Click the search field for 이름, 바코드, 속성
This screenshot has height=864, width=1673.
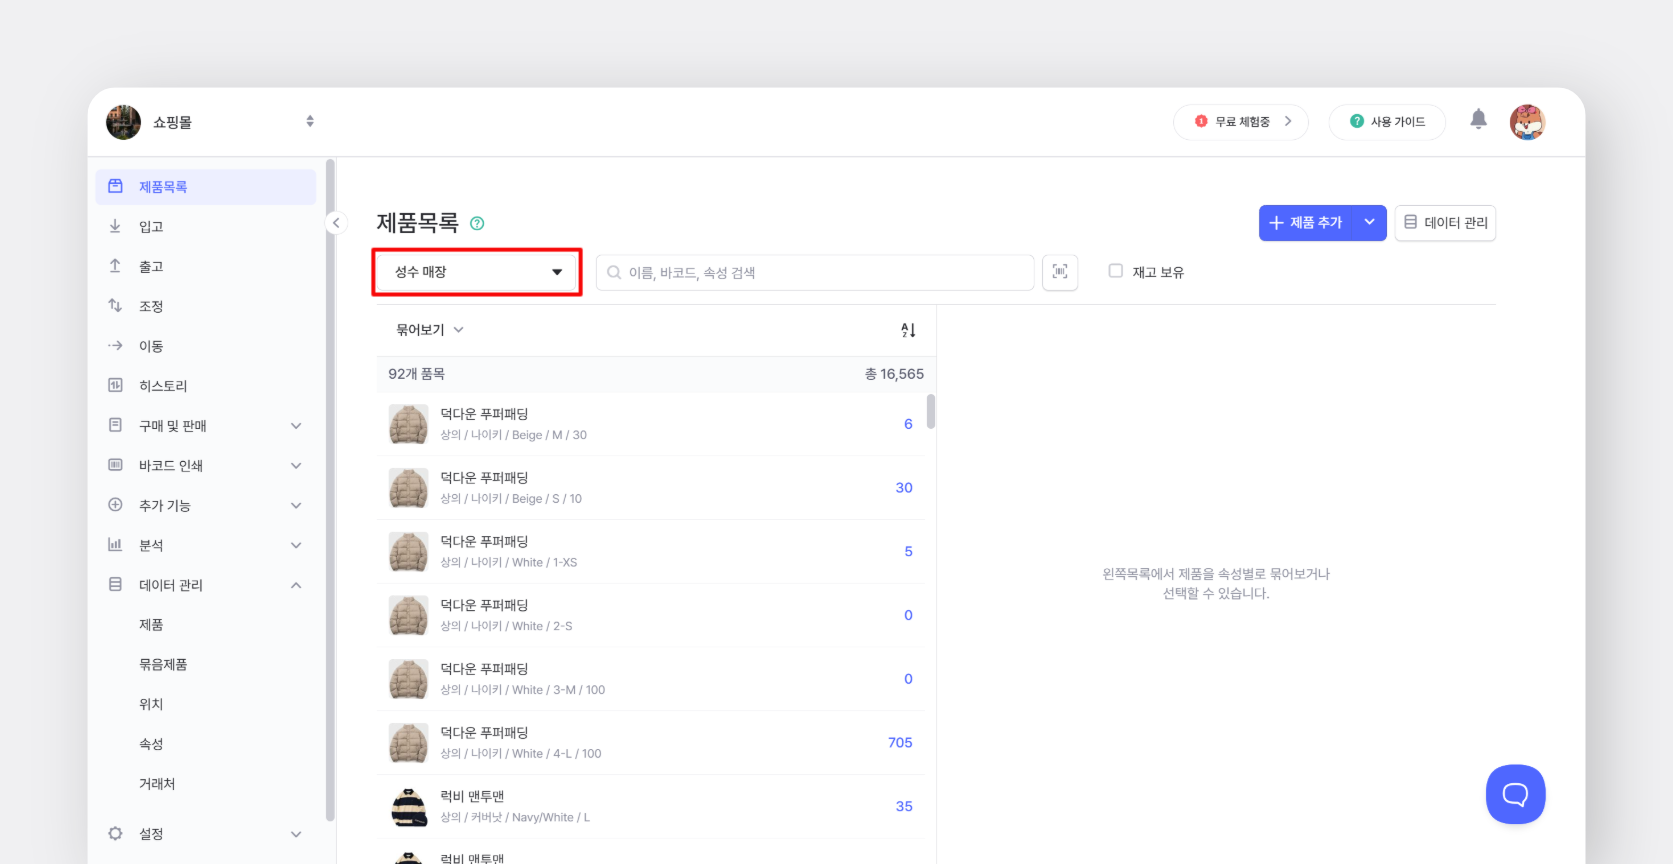(815, 272)
